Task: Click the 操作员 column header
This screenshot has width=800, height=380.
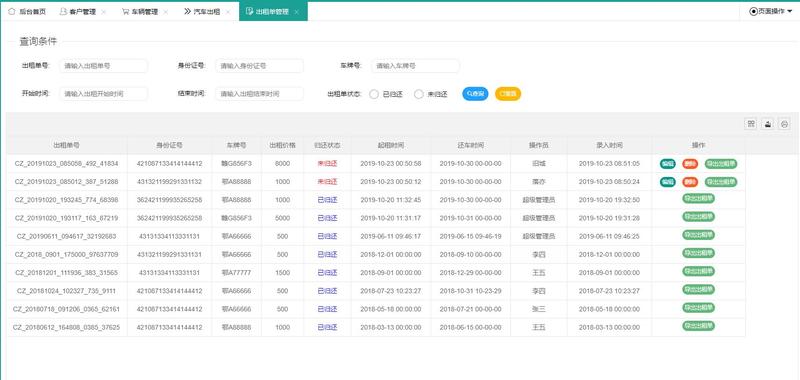Action: coord(539,145)
